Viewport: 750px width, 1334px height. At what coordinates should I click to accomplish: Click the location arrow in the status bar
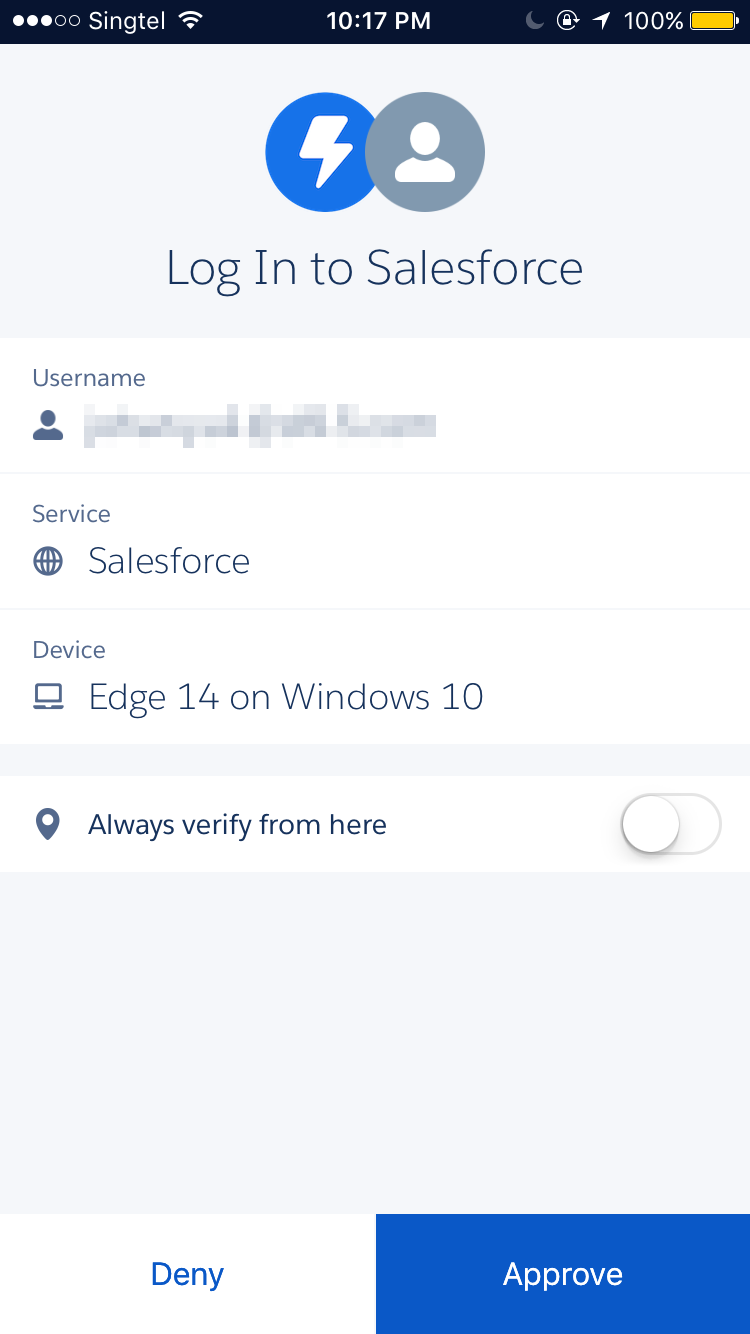coord(600,19)
